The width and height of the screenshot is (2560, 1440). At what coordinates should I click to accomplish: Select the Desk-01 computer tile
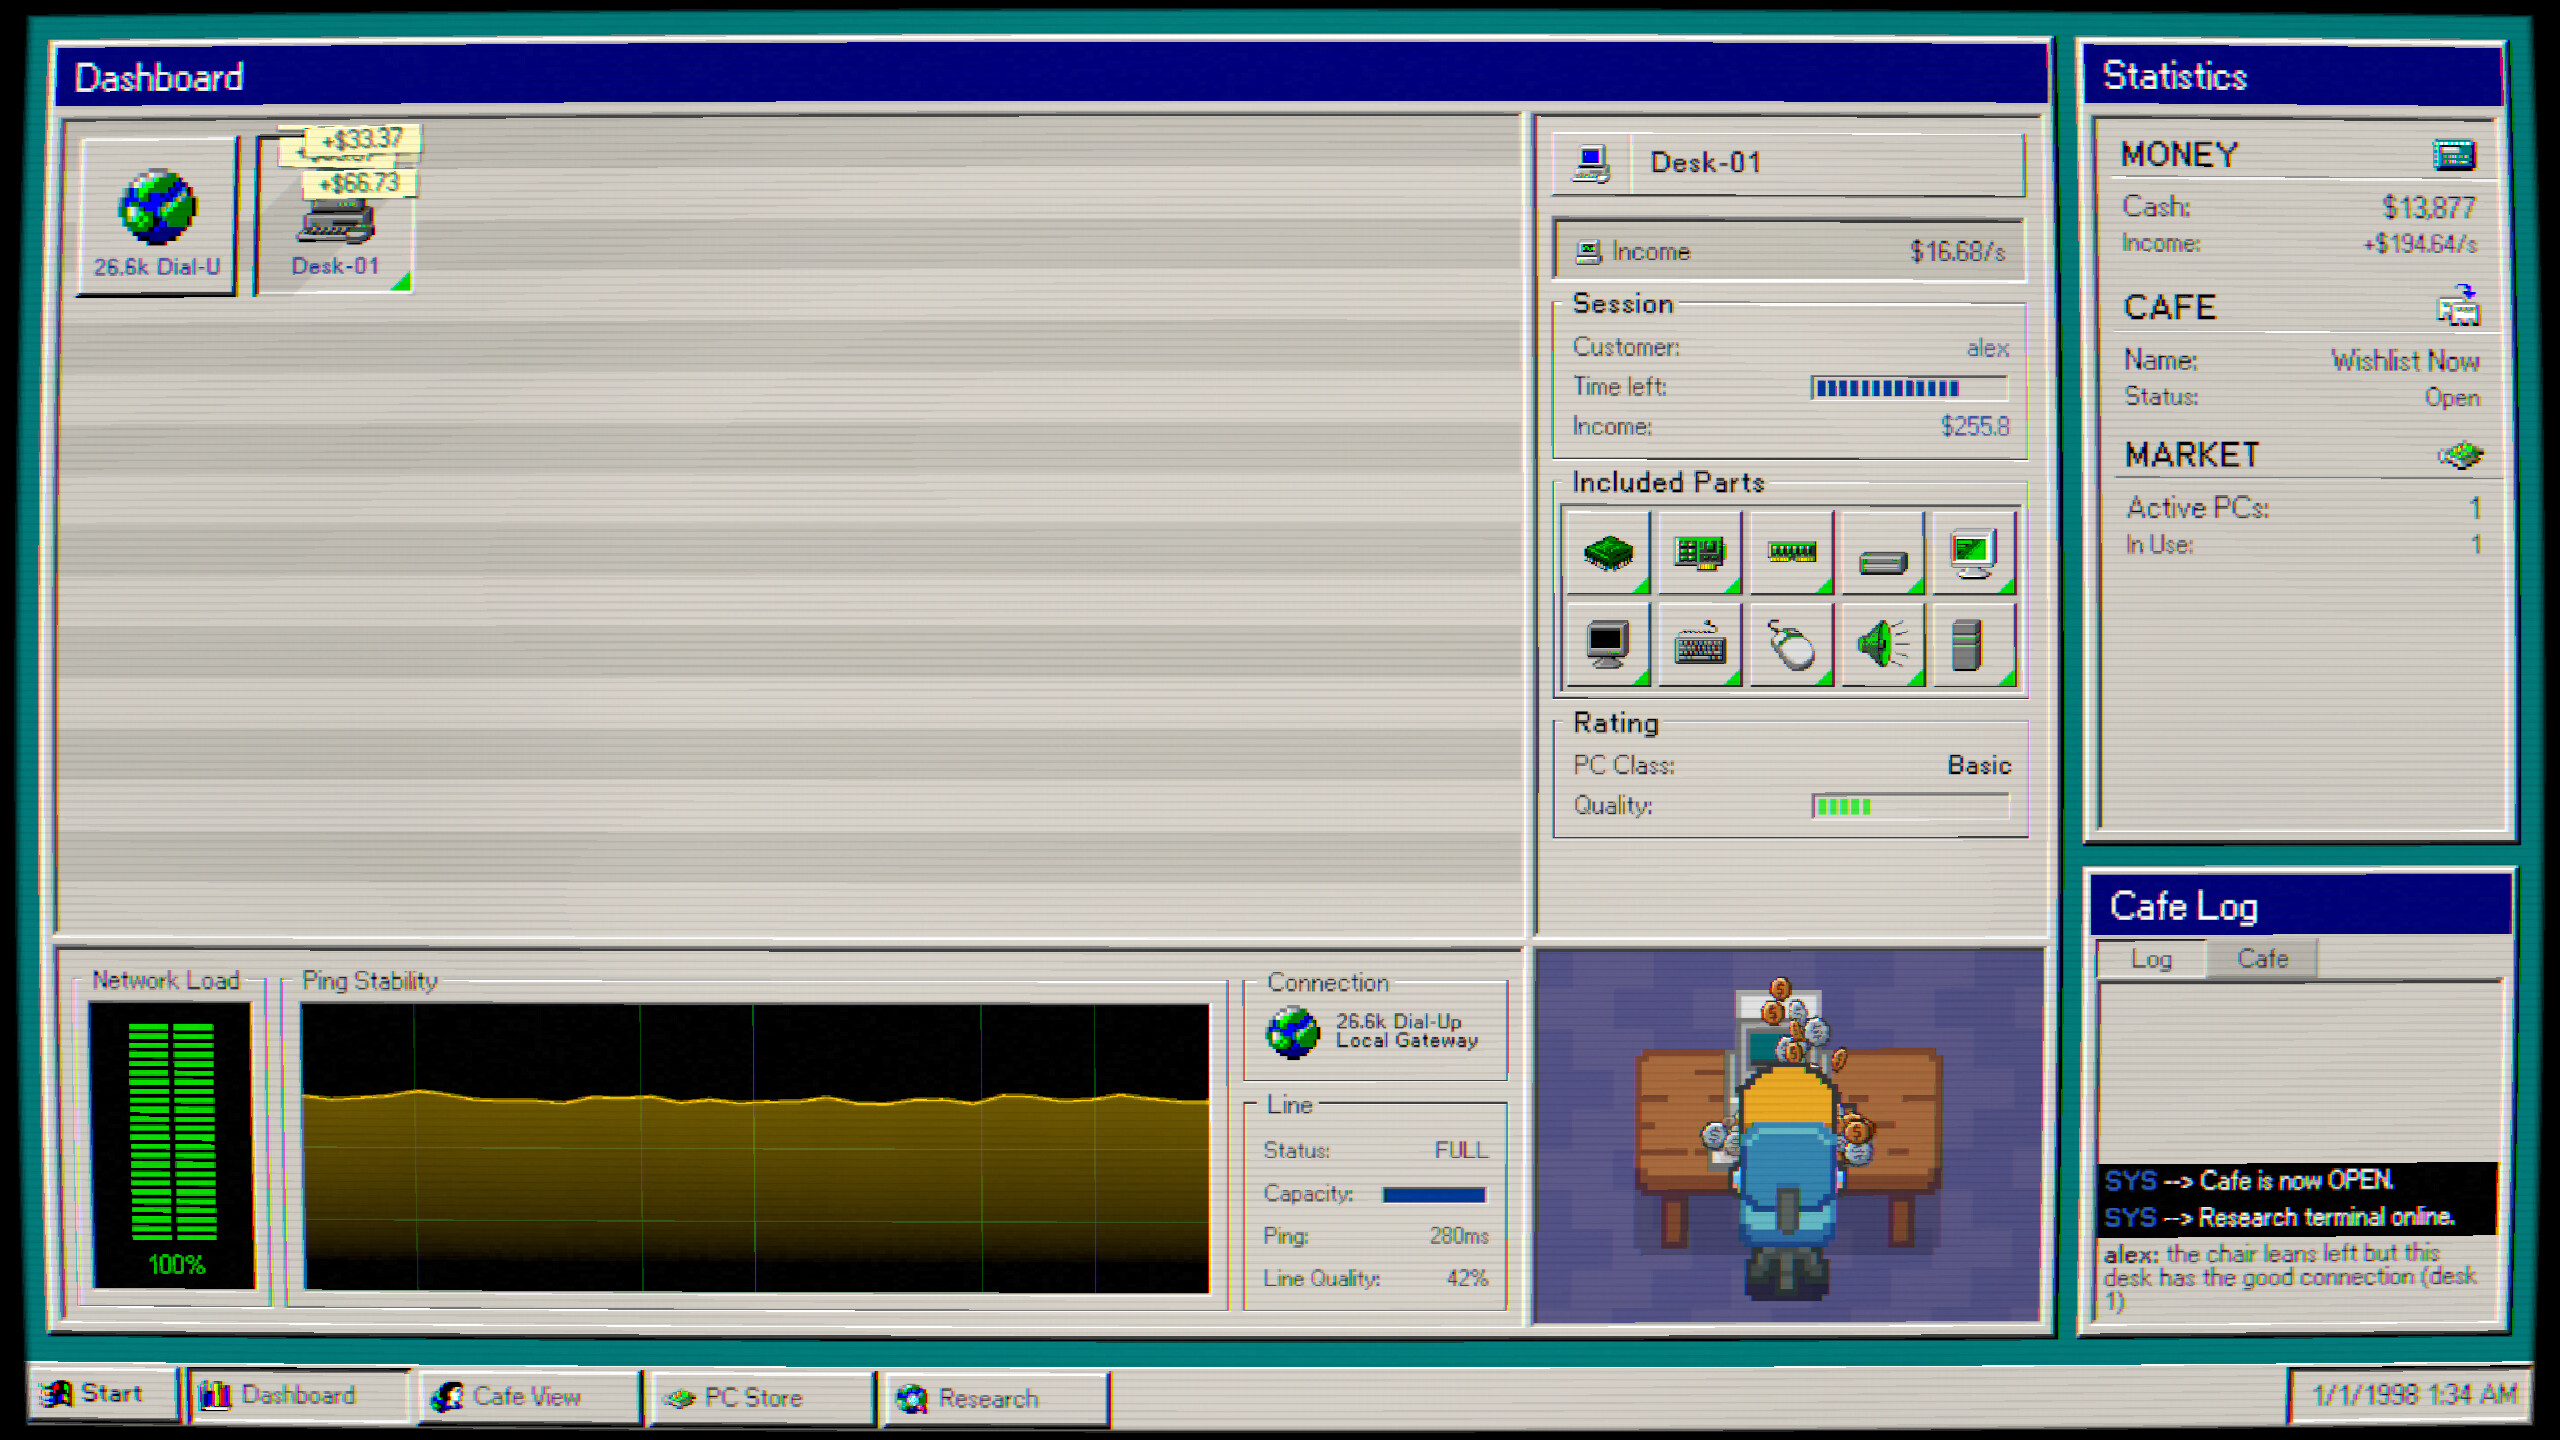(335, 217)
